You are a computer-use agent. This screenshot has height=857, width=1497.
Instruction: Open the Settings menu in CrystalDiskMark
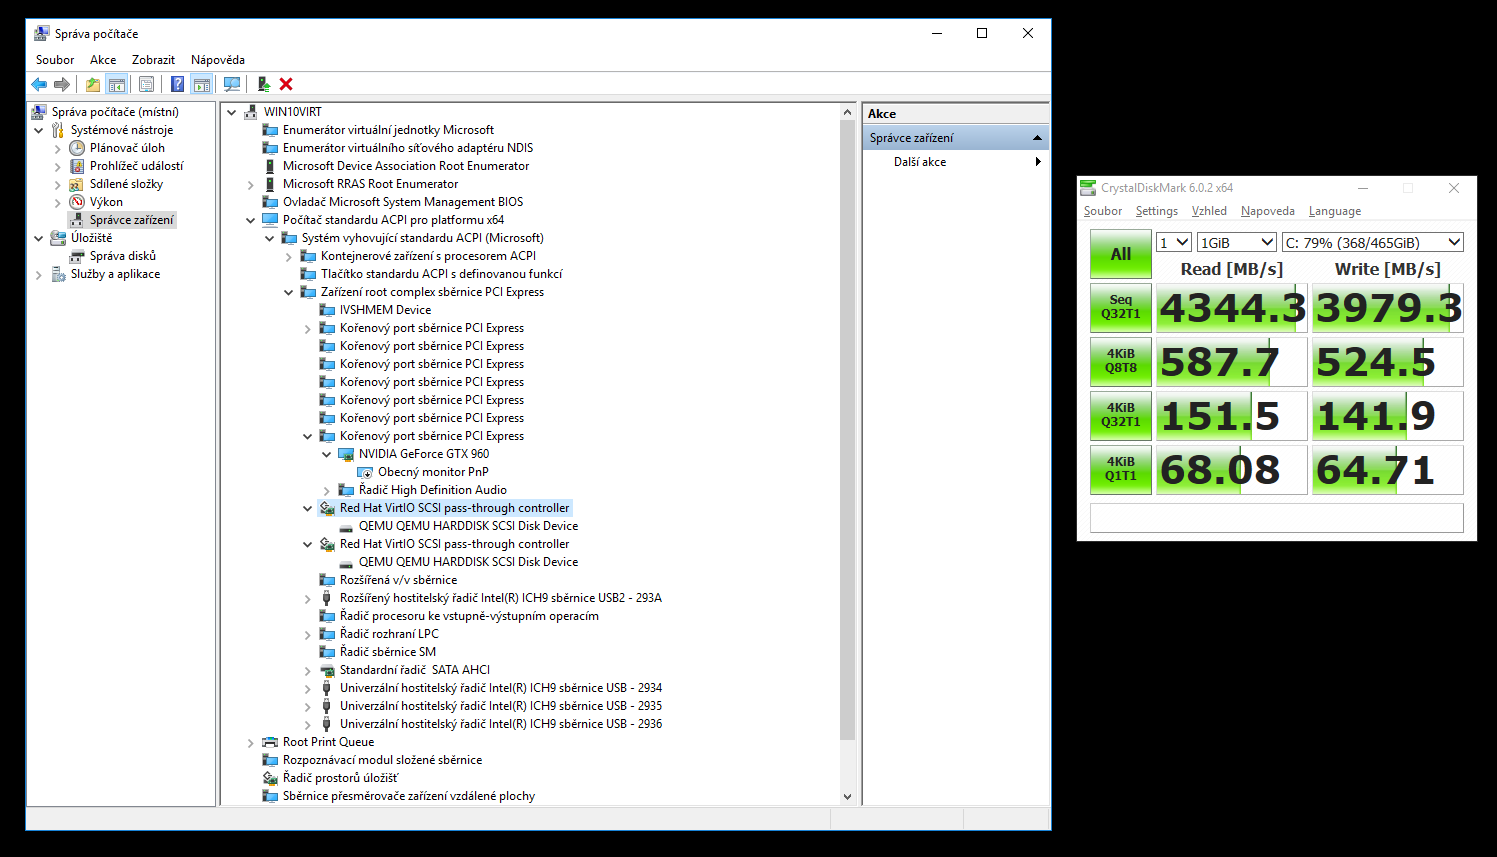click(x=1156, y=211)
